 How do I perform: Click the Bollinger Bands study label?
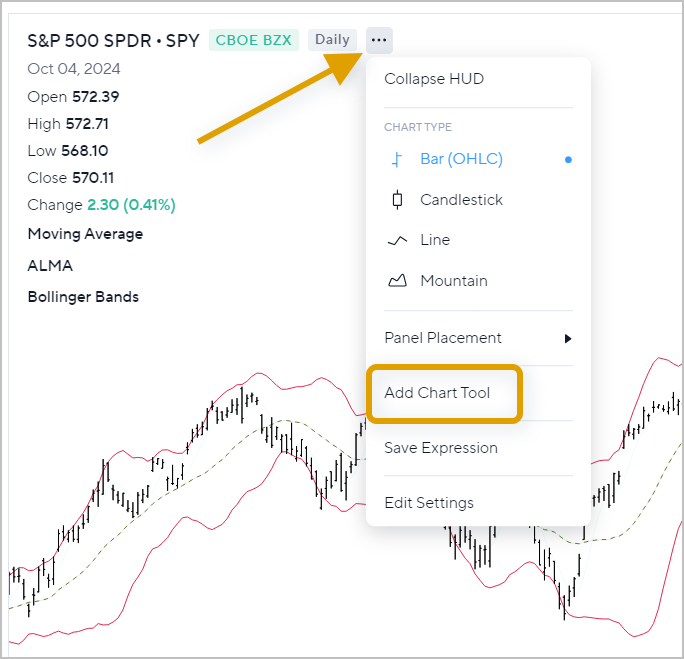coord(83,297)
